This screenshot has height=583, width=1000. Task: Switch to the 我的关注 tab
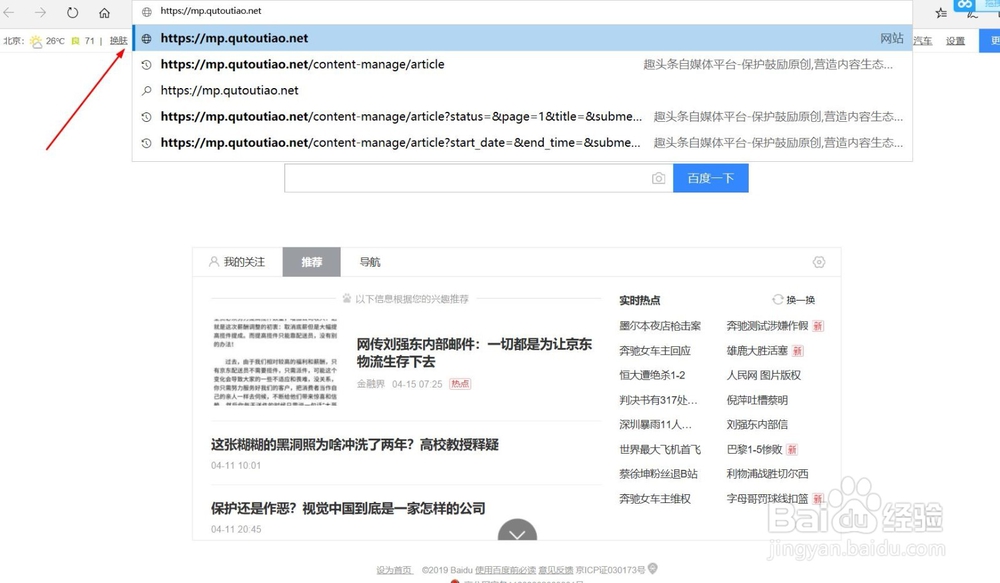237,262
